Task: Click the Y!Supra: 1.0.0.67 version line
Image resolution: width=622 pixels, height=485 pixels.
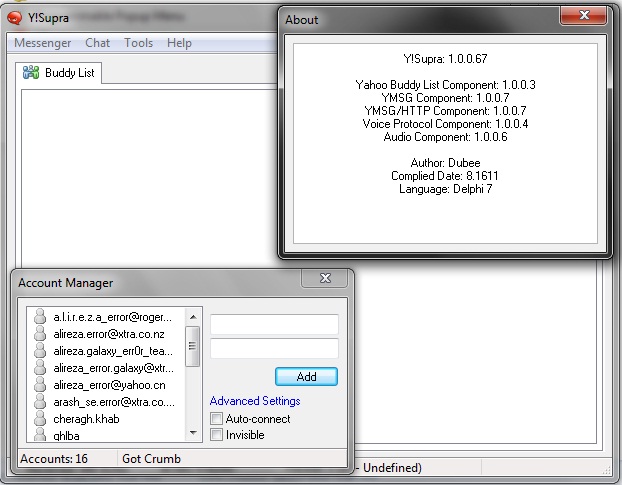Action: (x=445, y=59)
